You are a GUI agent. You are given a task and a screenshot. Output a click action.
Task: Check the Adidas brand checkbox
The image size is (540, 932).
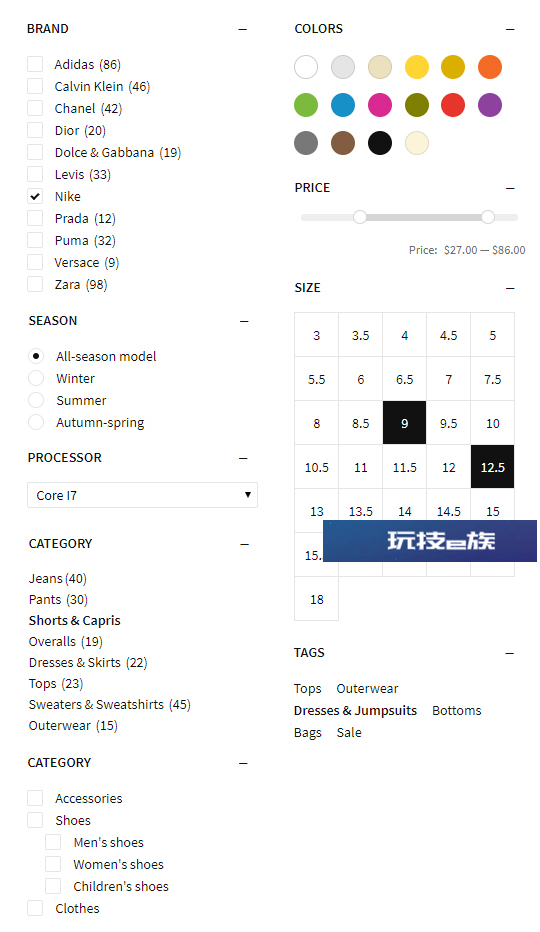(35, 64)
